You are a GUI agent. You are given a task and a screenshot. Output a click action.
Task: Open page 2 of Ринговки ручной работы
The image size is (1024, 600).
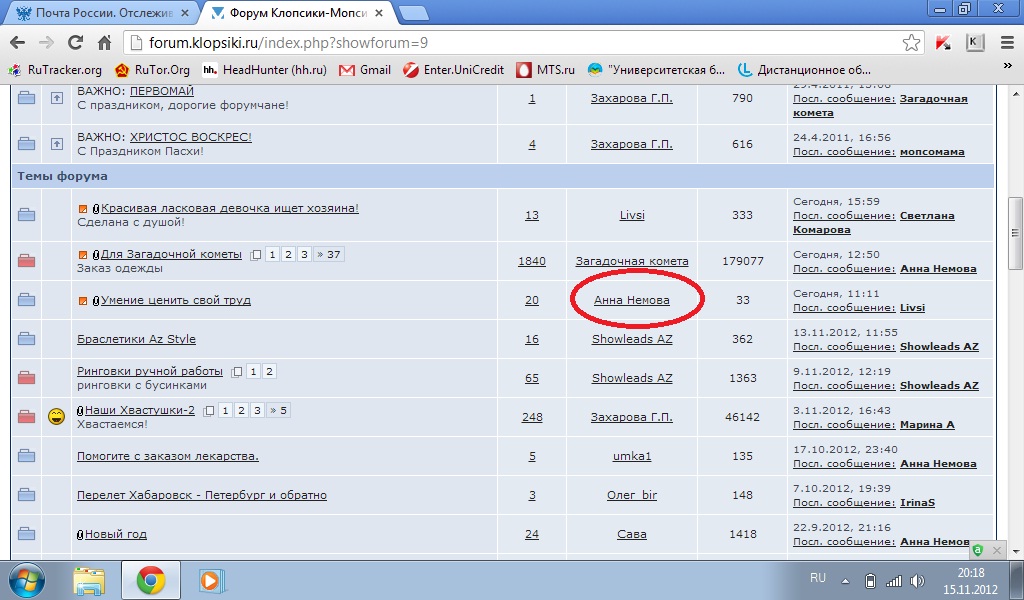269,372
